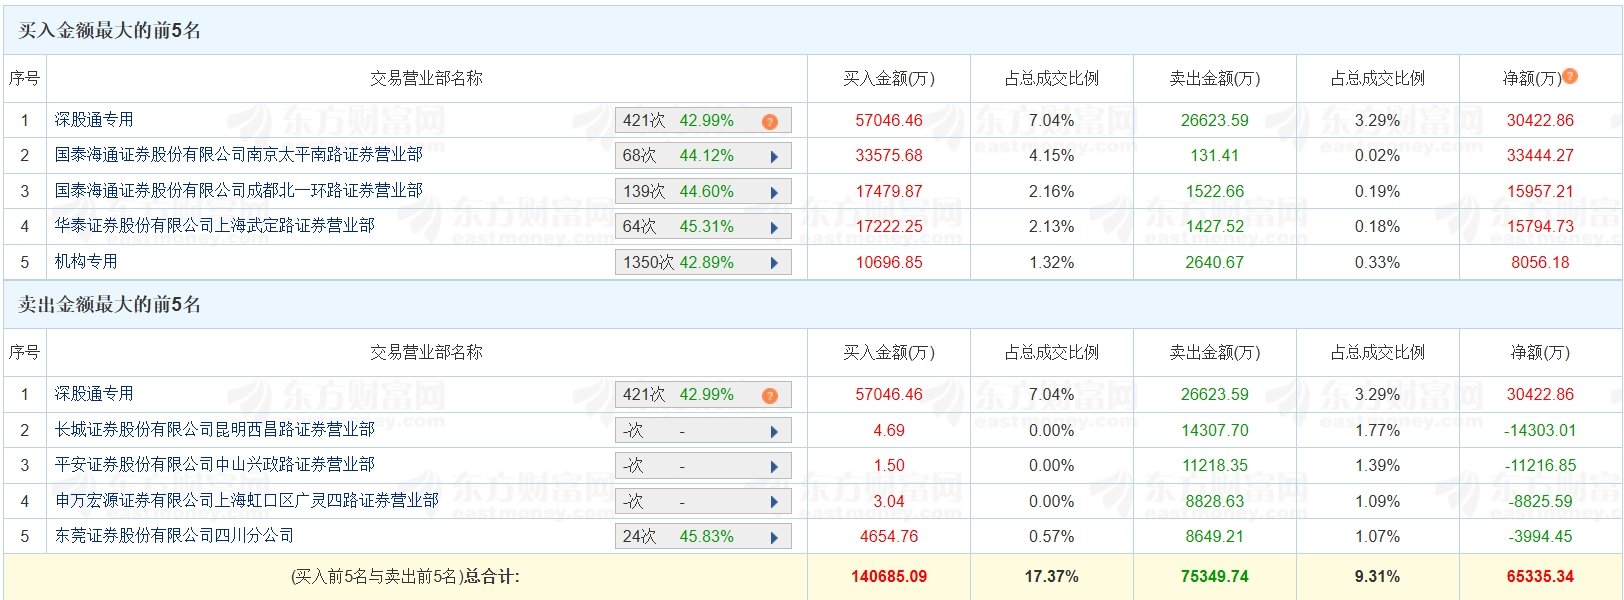Select buy amount 10696.85
Image resolution: width=1624 pixels, height=600 pixels.
889,263
